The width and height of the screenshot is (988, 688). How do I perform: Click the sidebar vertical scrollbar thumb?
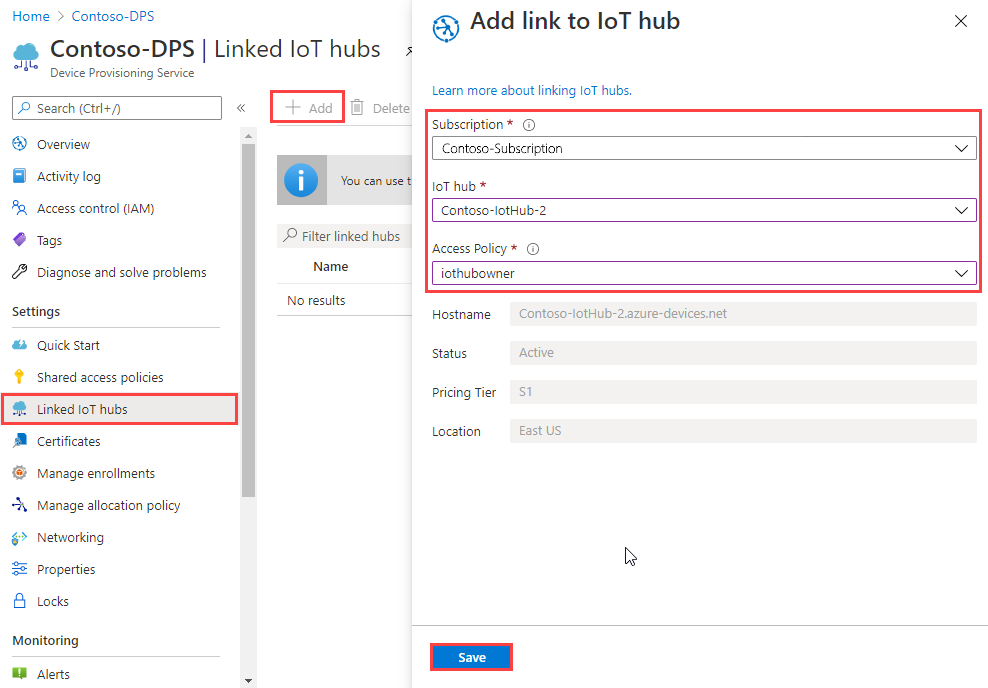(x=248, y=320)
